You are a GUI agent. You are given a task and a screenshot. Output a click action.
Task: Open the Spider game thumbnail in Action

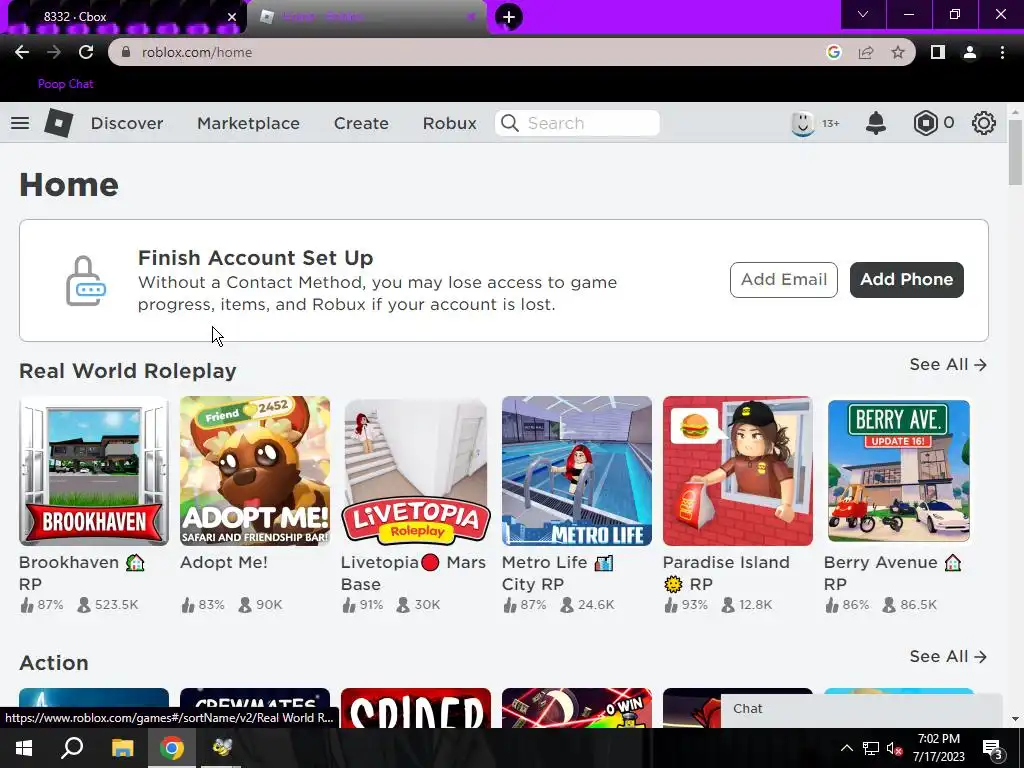tap(416, 708)
